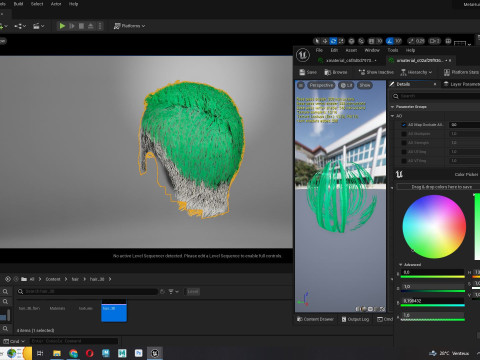This screenshot has width=480, height=360.
Task: Open the Actor menu in the main editor
Action: tap(56, 4)
